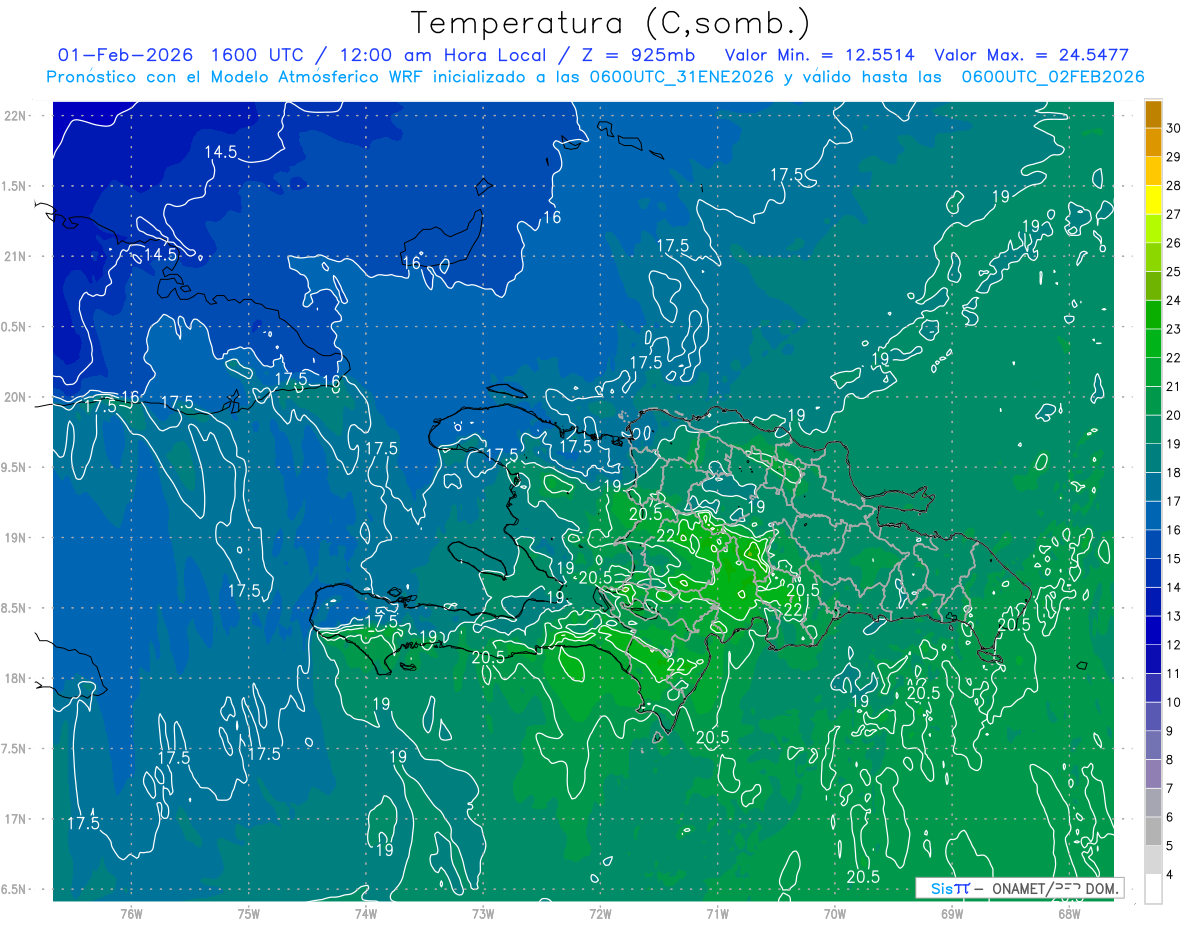Pick the teal colorbar segment between 18 and 19
1200x927 pixels.
pyautogui.click(x=1153, y=459)
